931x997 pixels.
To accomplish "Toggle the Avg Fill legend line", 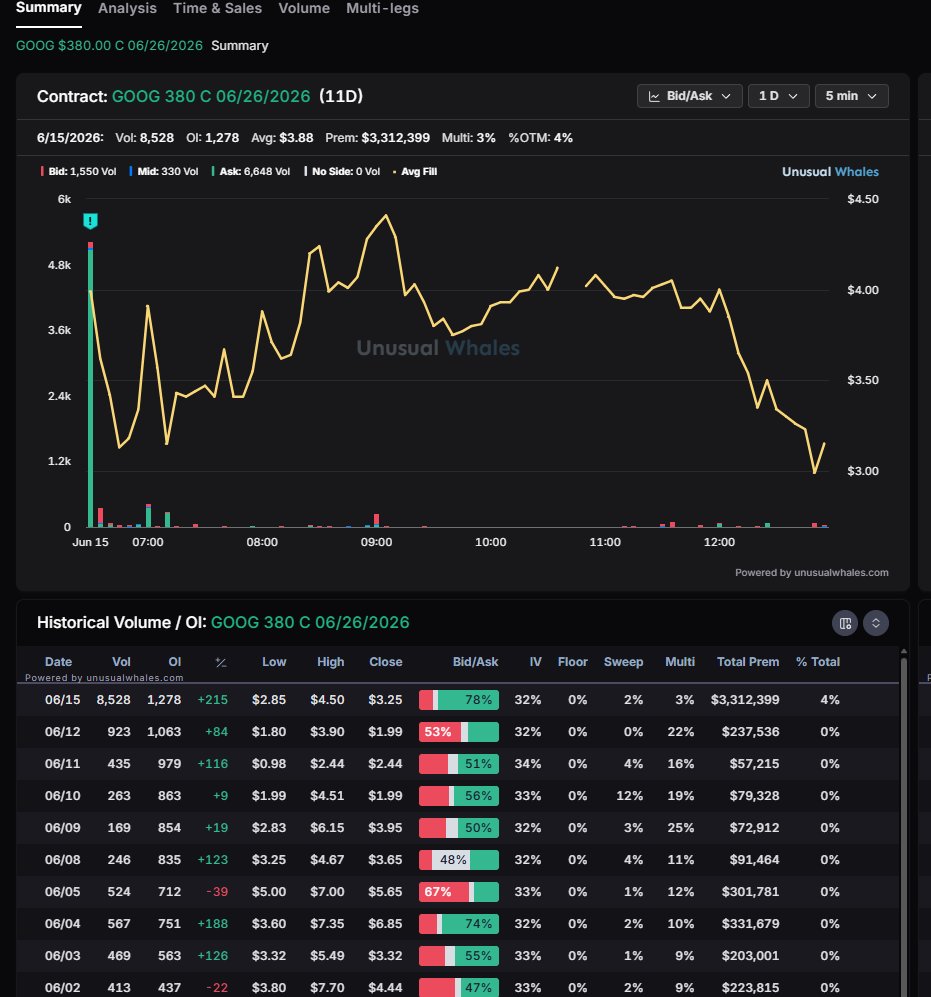I will (x=415, y=172).
